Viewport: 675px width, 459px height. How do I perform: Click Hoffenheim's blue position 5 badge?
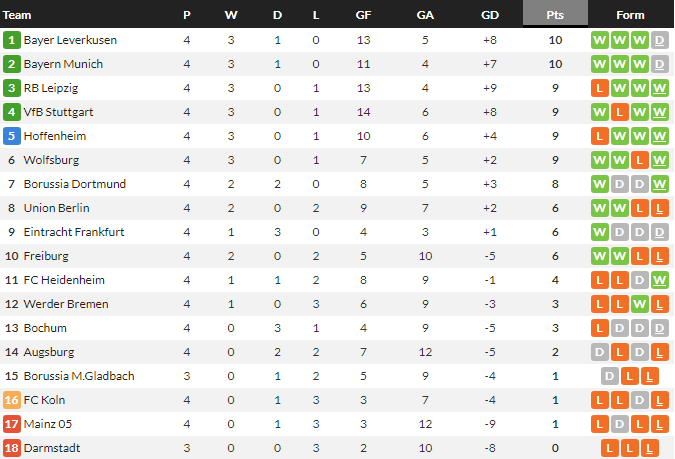point(12,136)
